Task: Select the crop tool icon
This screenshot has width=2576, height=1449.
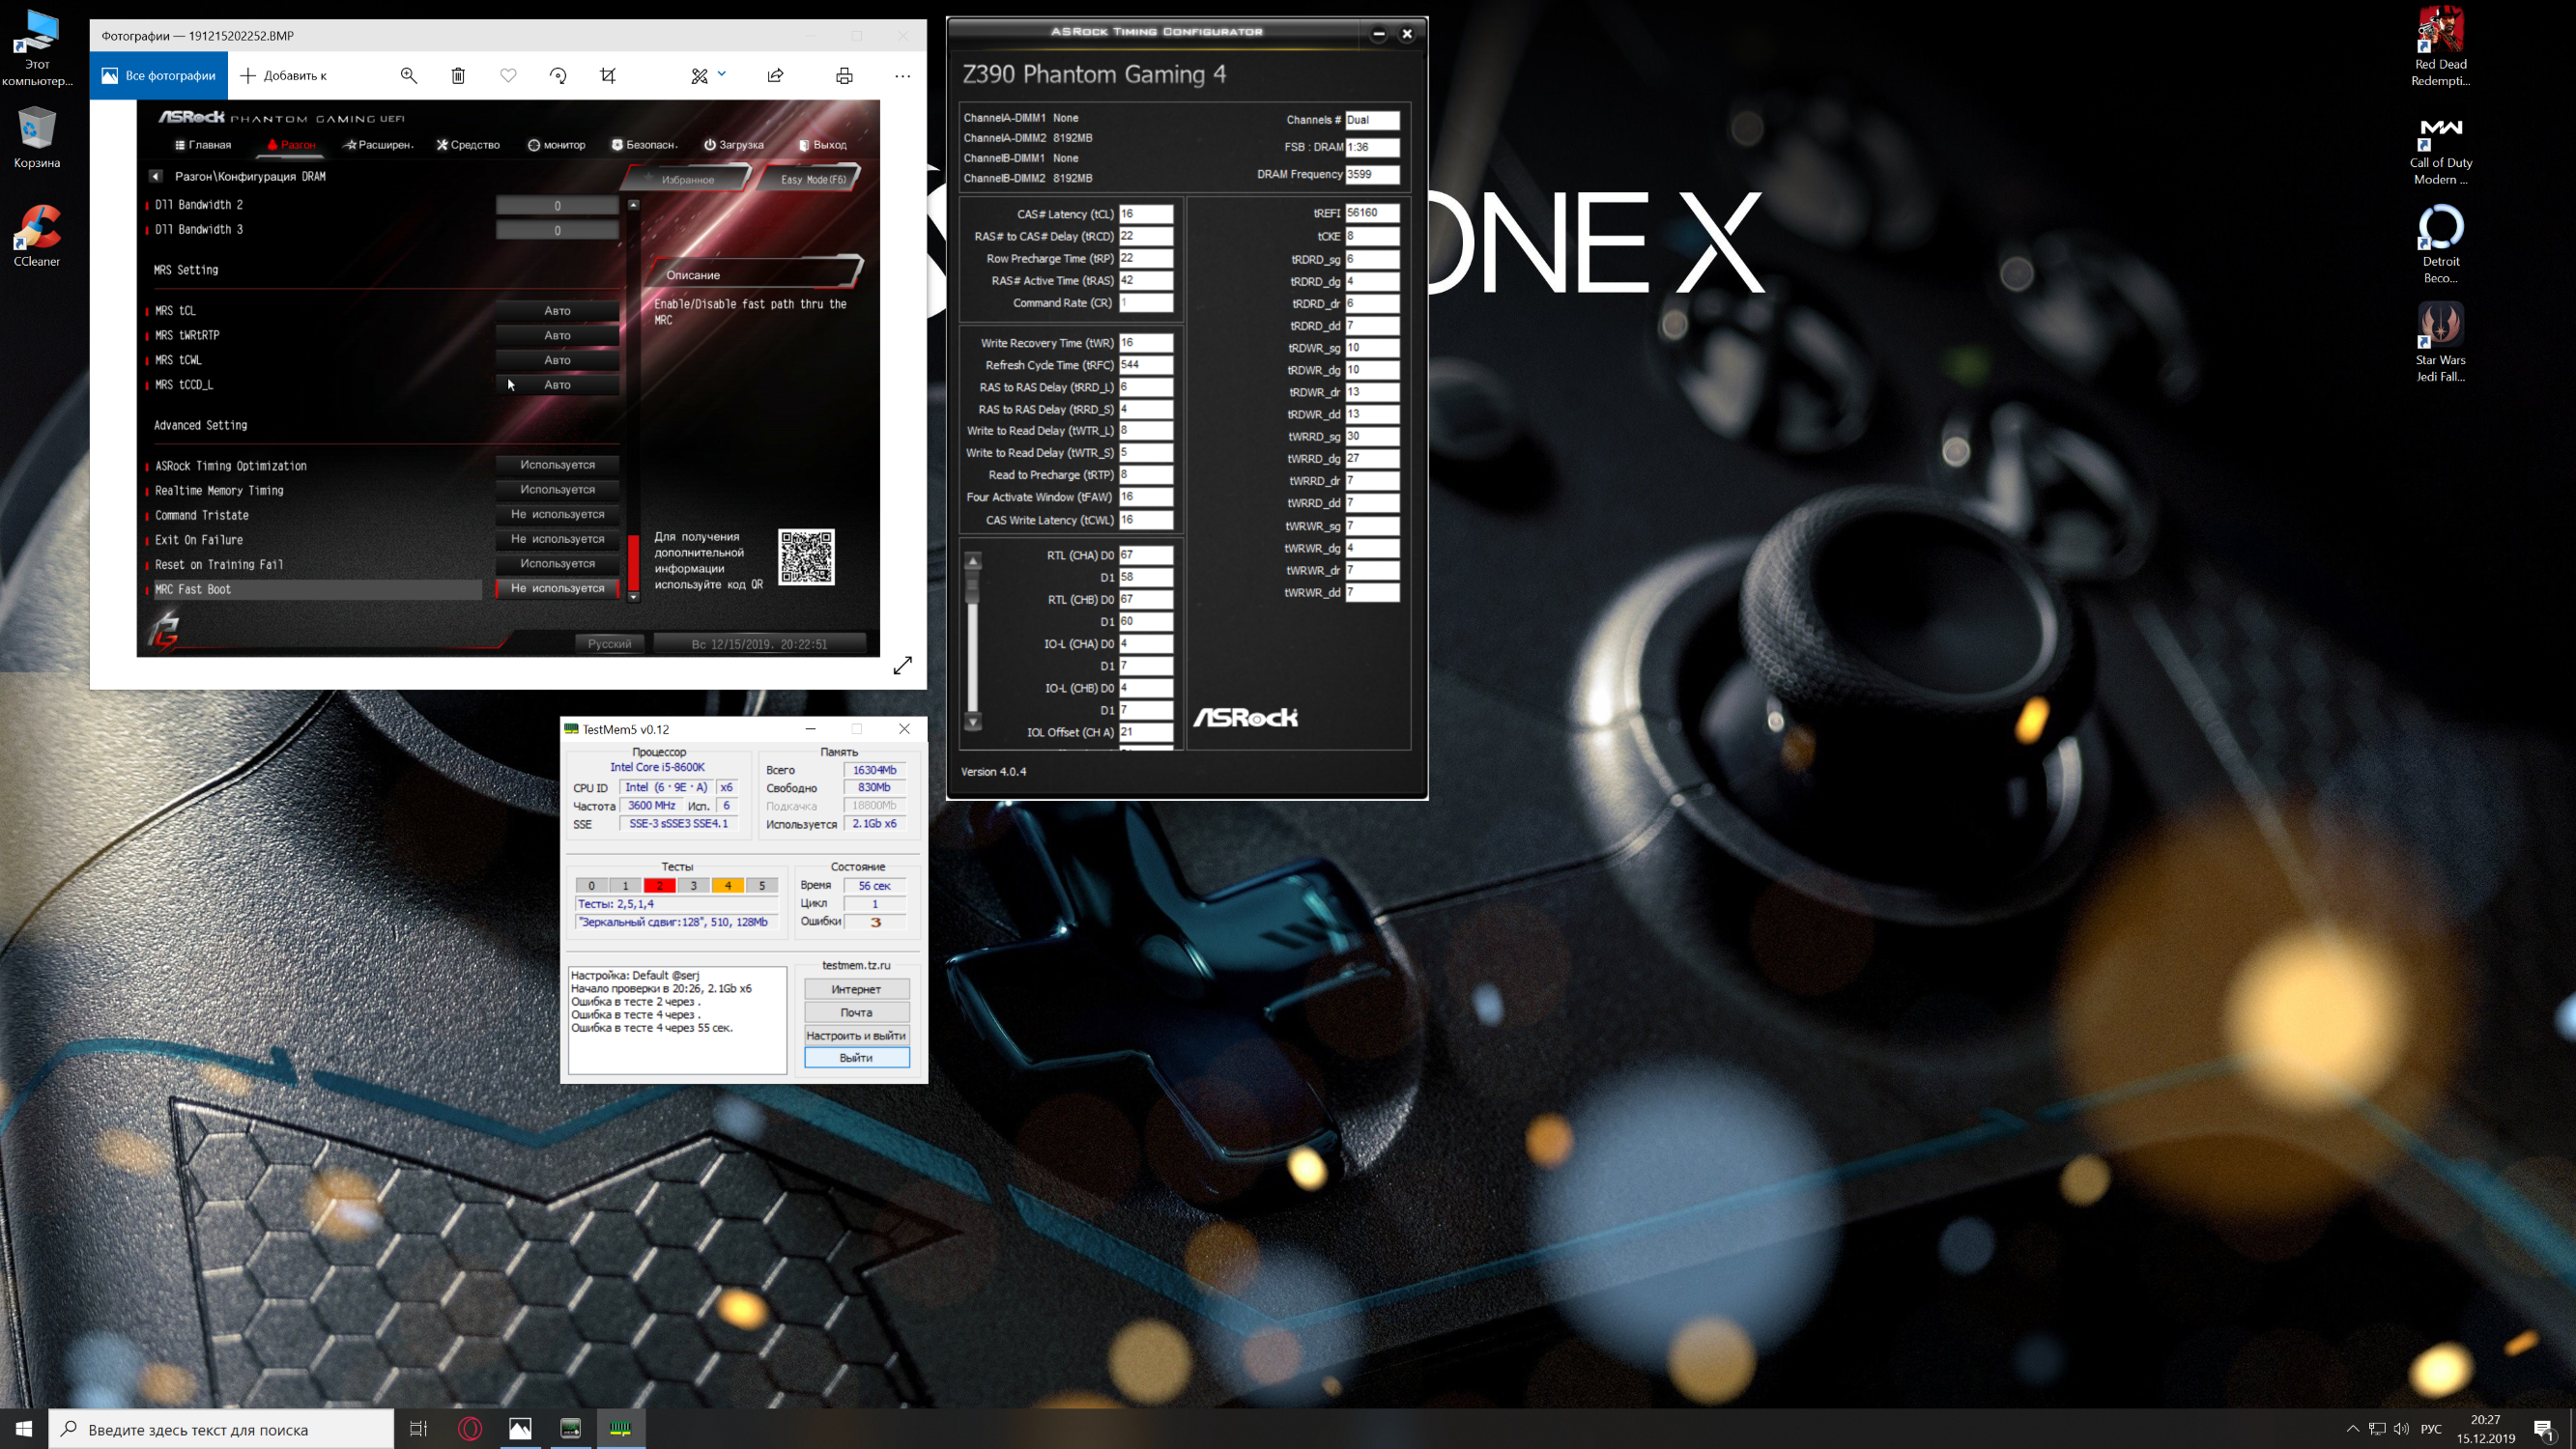Action: (x=608, y=75)
